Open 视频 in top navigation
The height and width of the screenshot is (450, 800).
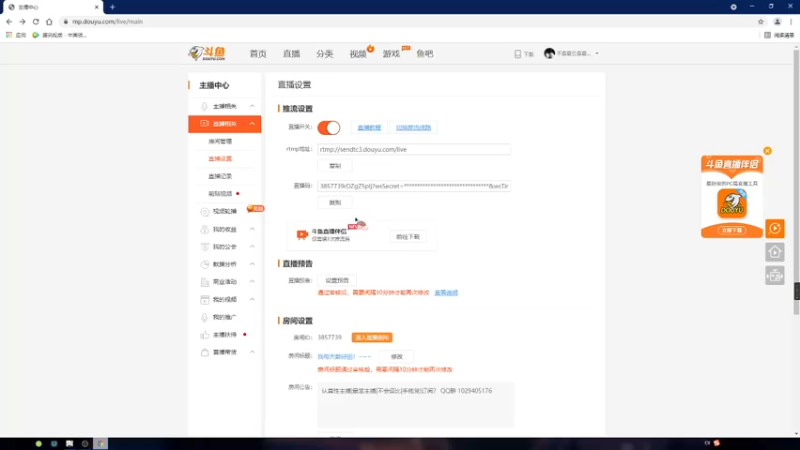coord(358,54)
